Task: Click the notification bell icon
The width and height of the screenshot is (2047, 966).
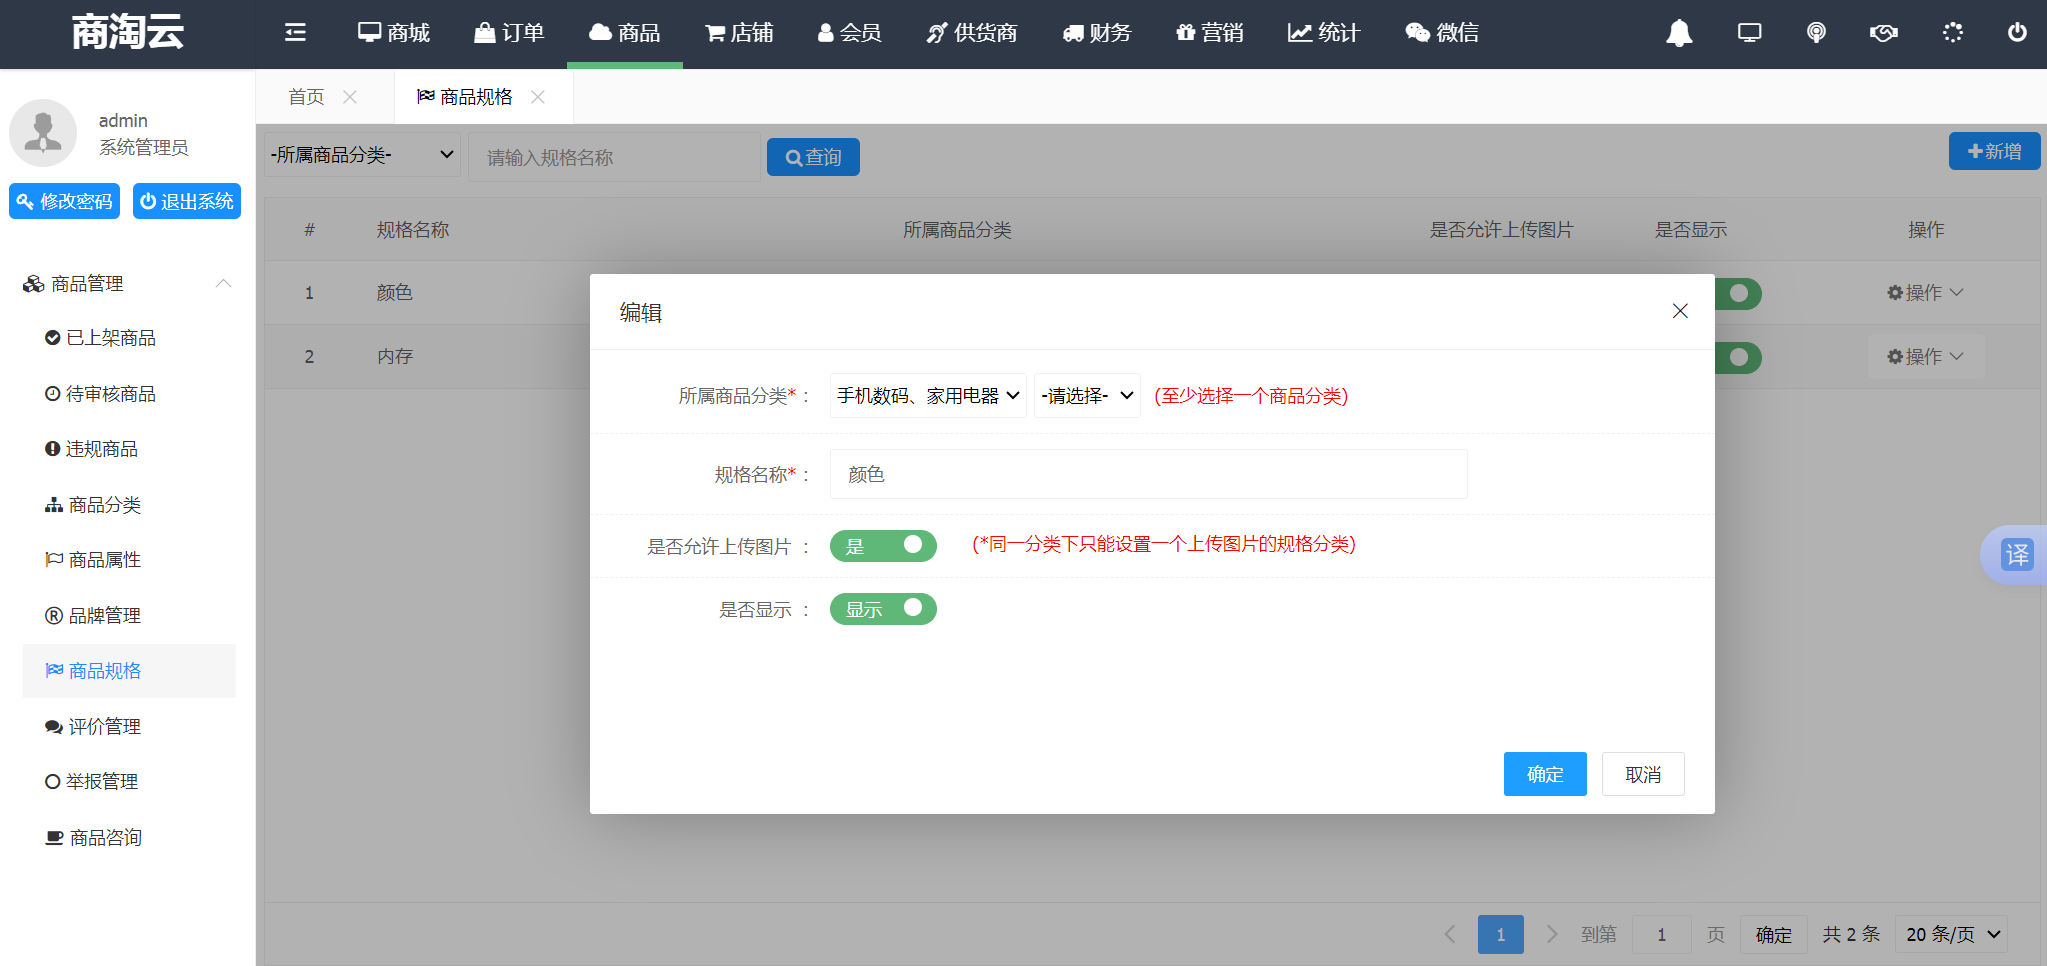Action: click(1679, 33)
